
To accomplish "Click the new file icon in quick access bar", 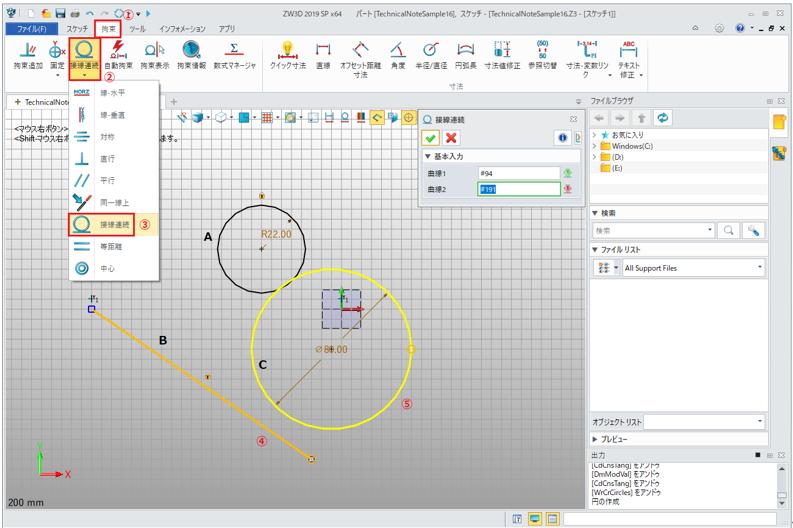I will point(31,14).
